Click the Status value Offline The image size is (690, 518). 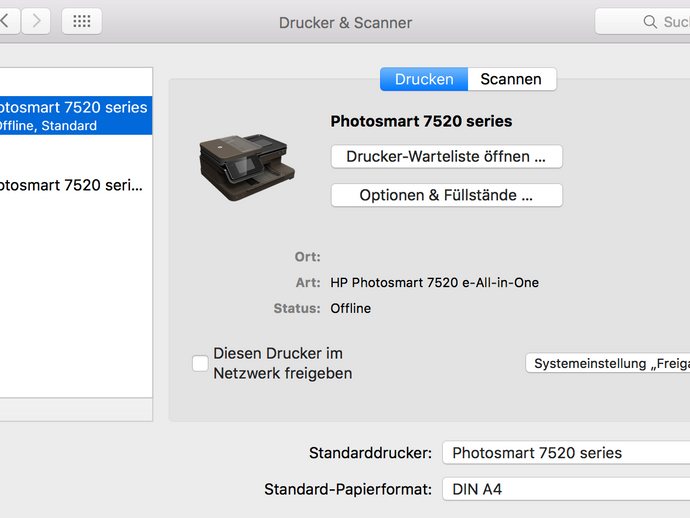tap(350, 308)
